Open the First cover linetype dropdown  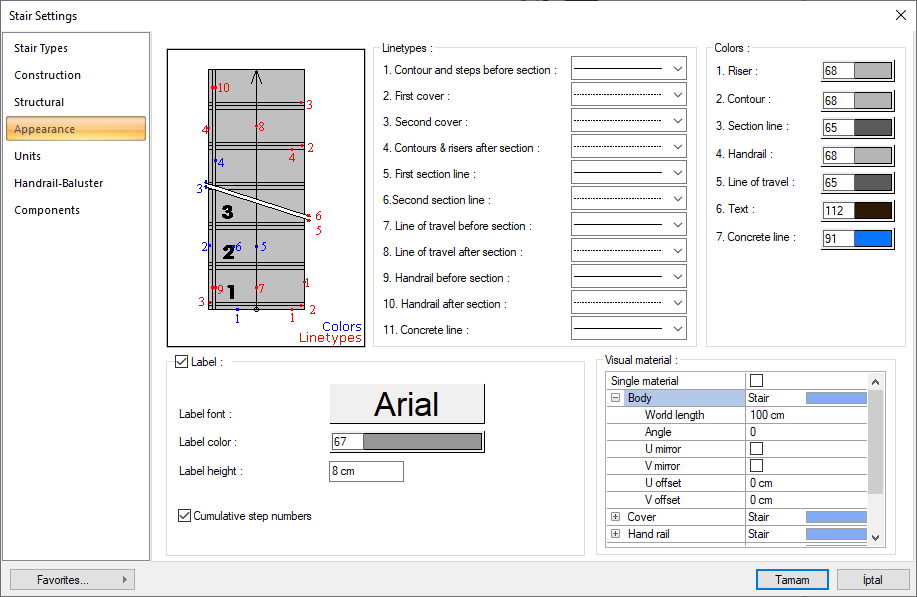tap(678, 95)
